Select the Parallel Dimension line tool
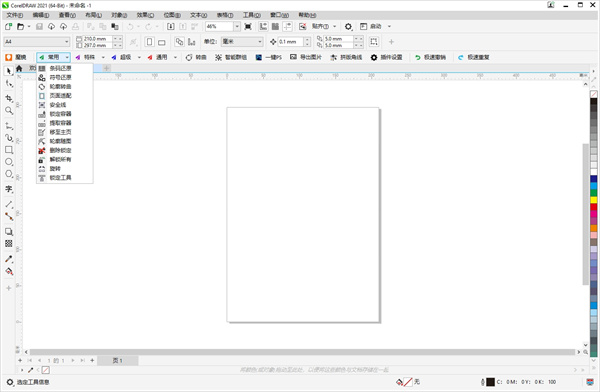This screenshot has height=392, width=600. pyautogui.click(x=9, y=204)
